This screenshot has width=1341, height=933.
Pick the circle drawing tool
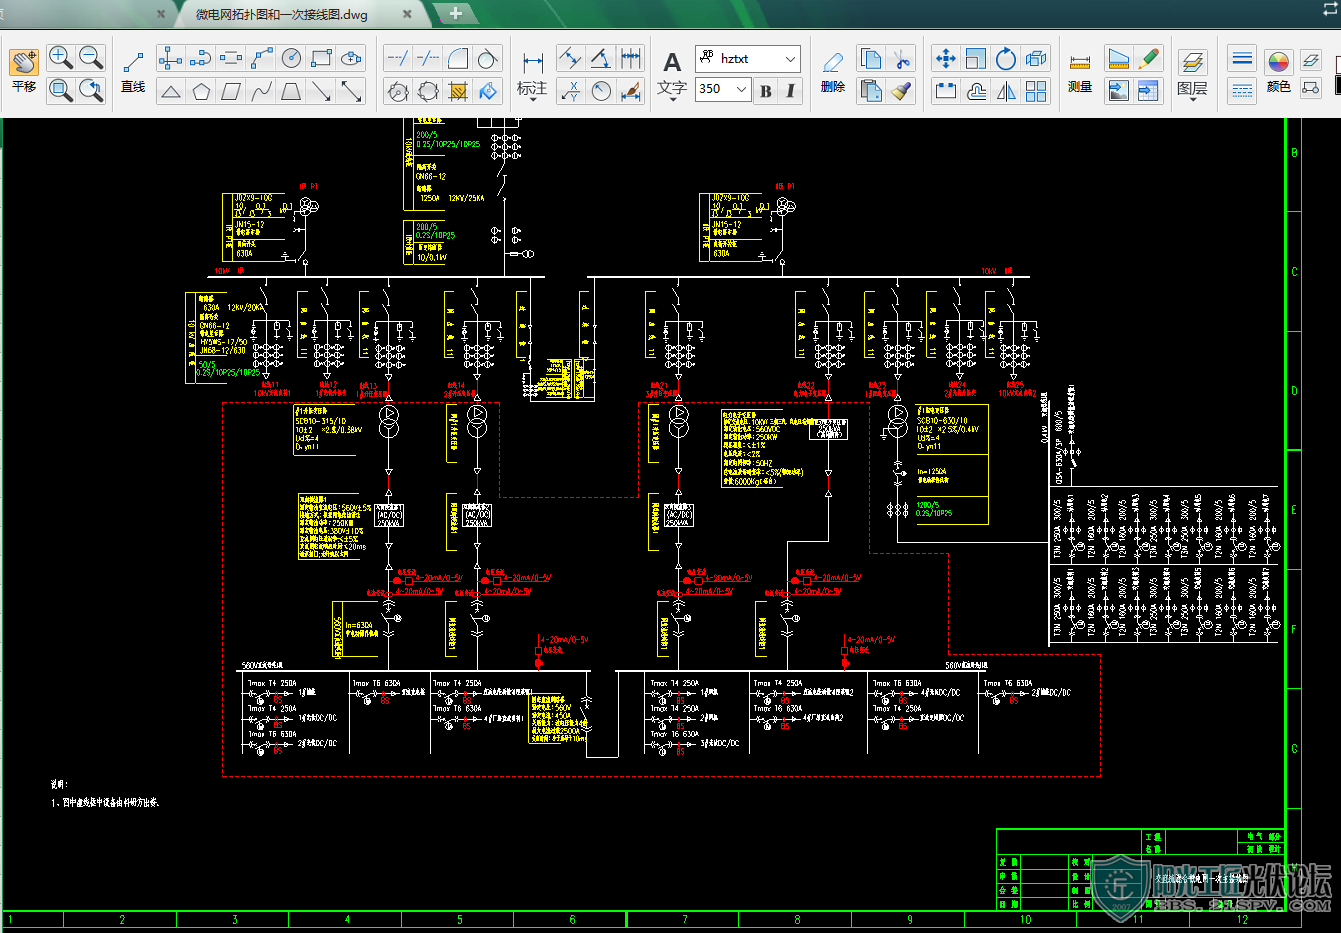pyautogui.click(x=291, y=58)
